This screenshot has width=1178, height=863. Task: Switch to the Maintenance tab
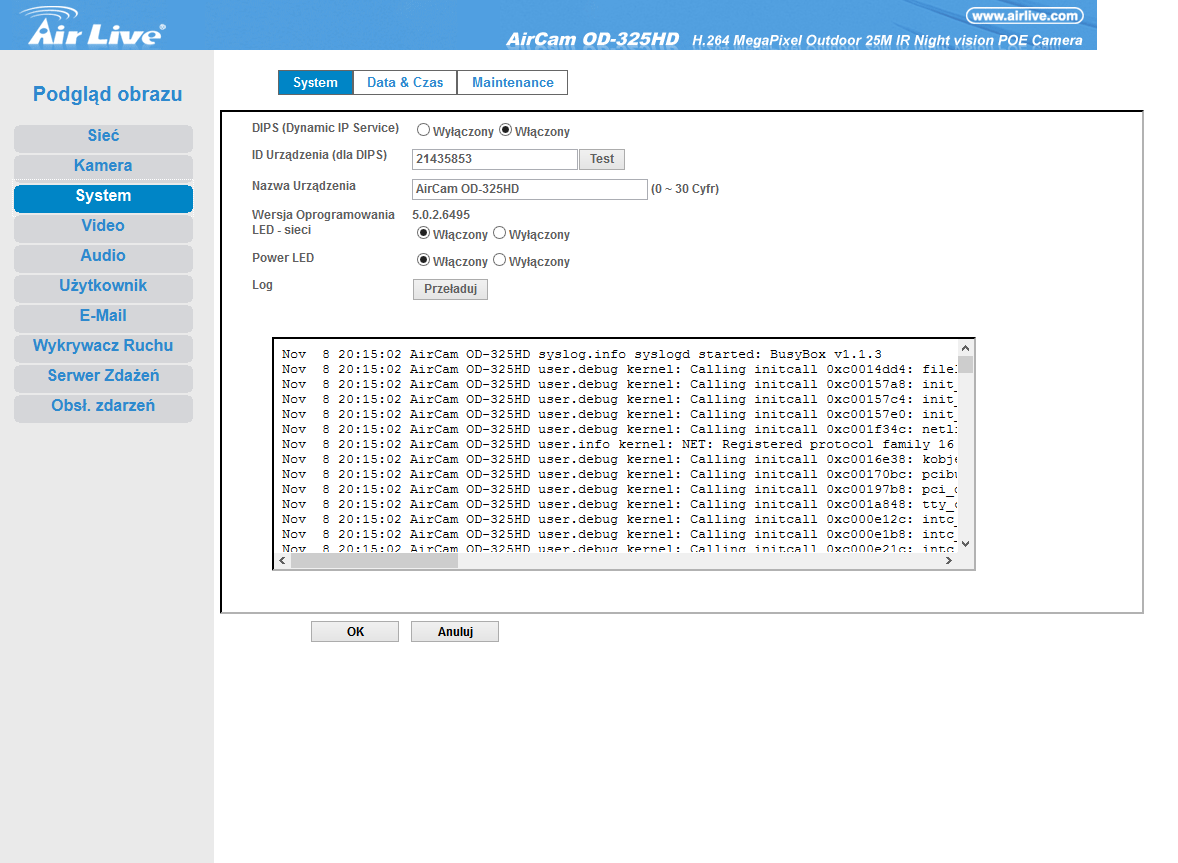tap(512, 83)
